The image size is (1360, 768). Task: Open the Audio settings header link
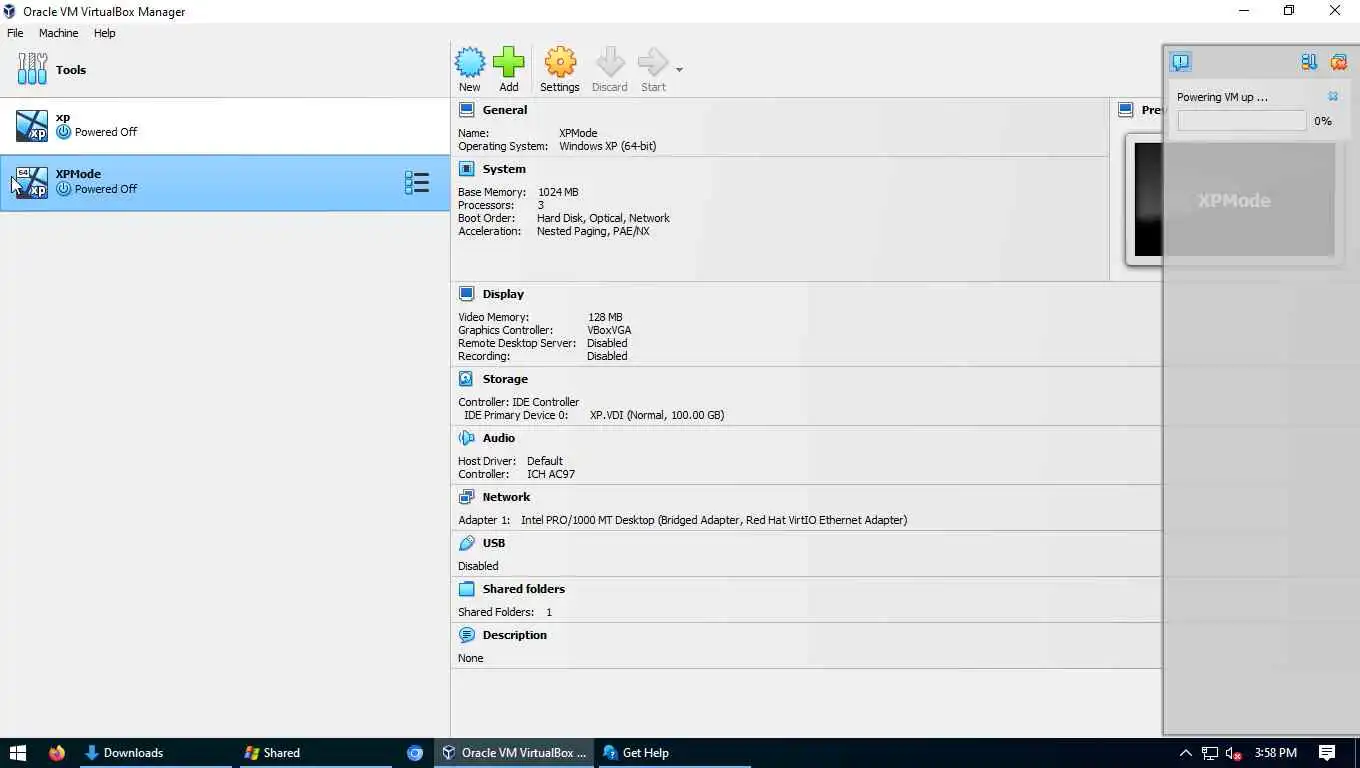coord(498,438)
